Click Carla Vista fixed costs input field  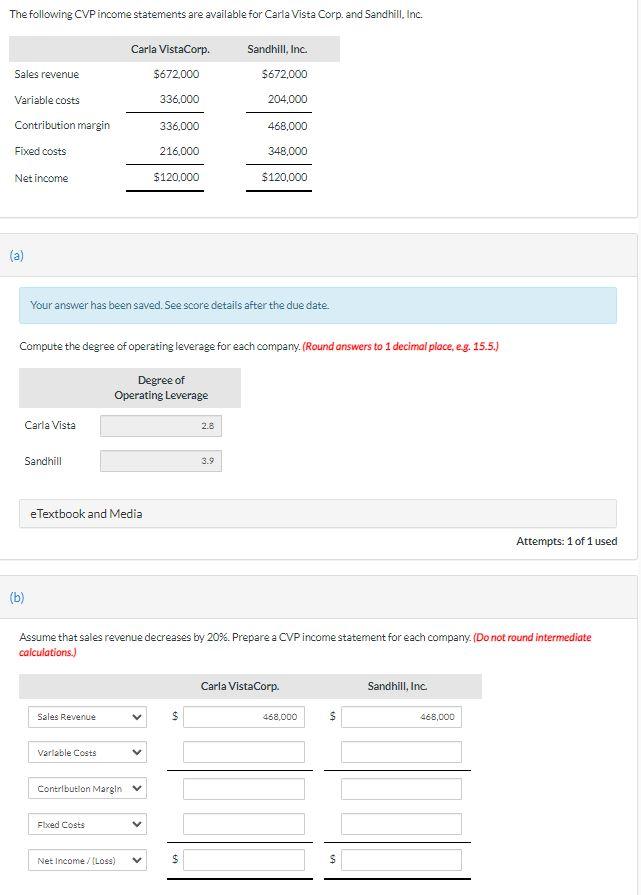coord(244,824)
